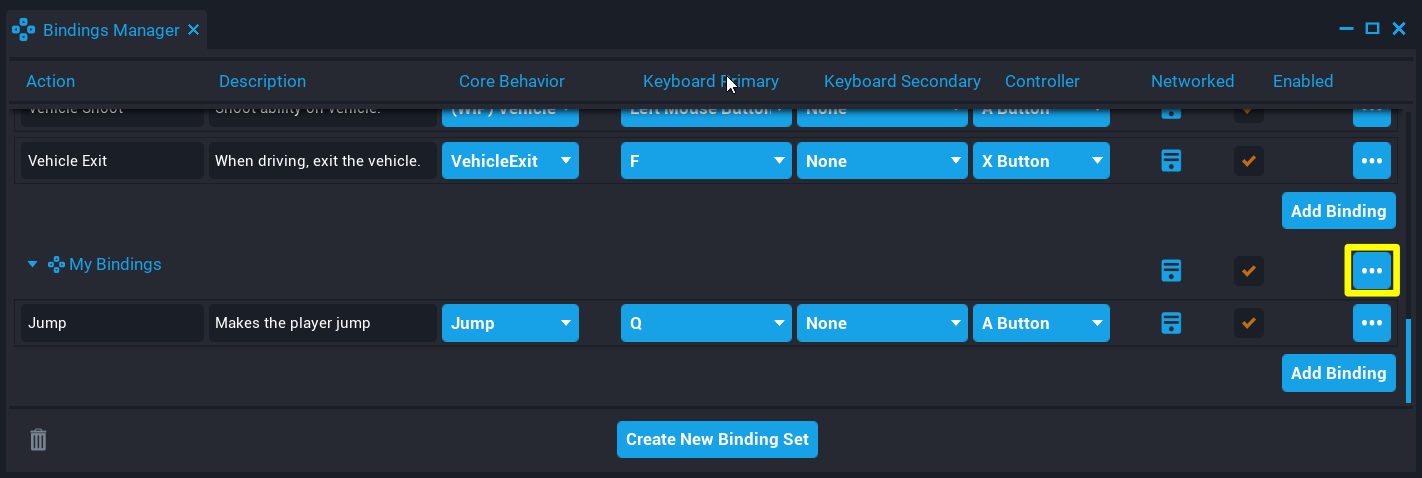Screen dimensions: 1422x478
Task: Open options menu for My Bindings set
Action: click(x=1371, y=270)
